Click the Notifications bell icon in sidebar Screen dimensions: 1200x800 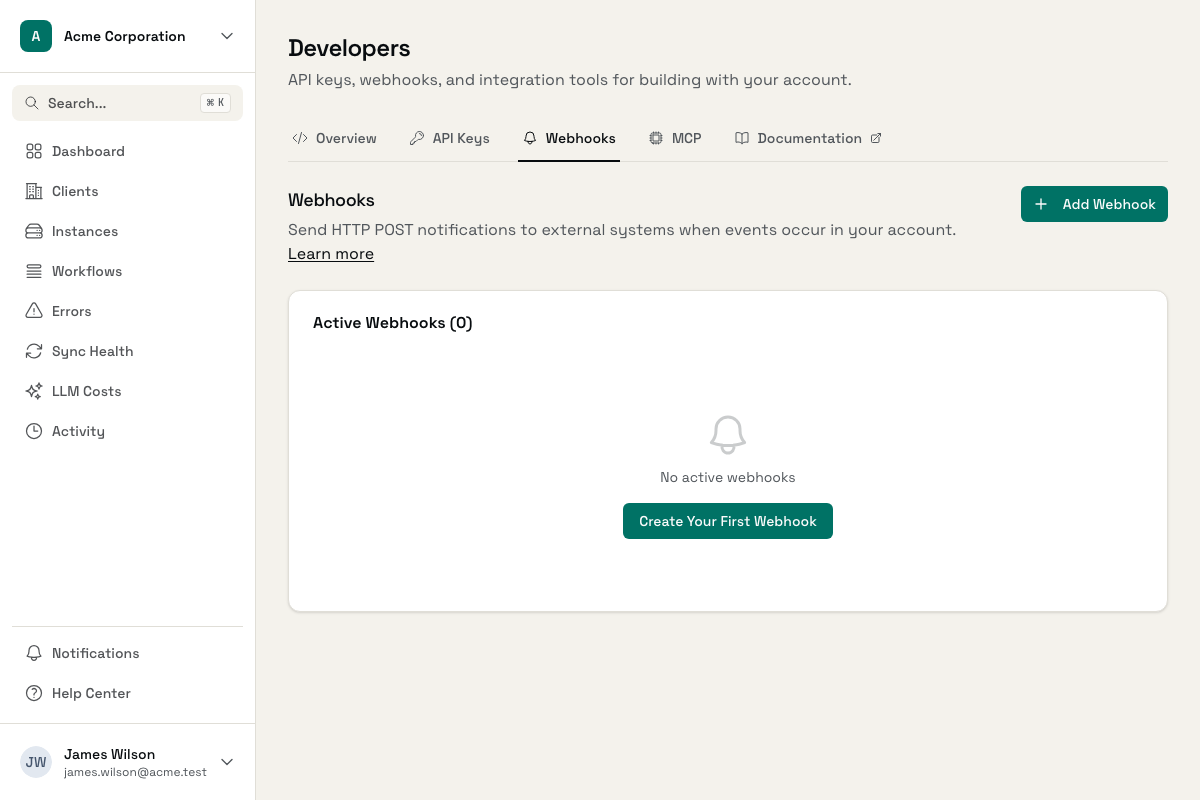click(34, 653)
